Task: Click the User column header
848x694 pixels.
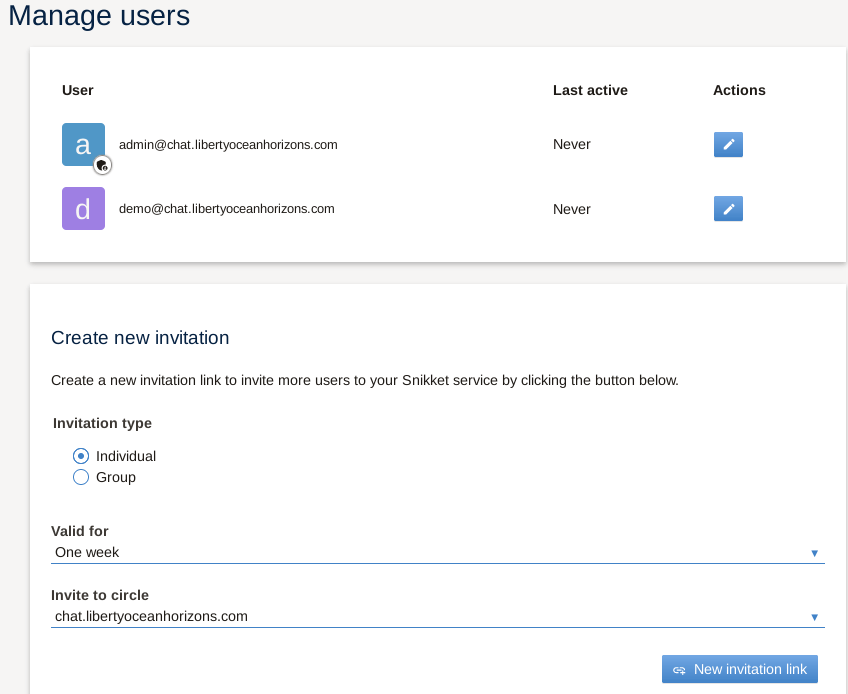Action: click(78, 90)
